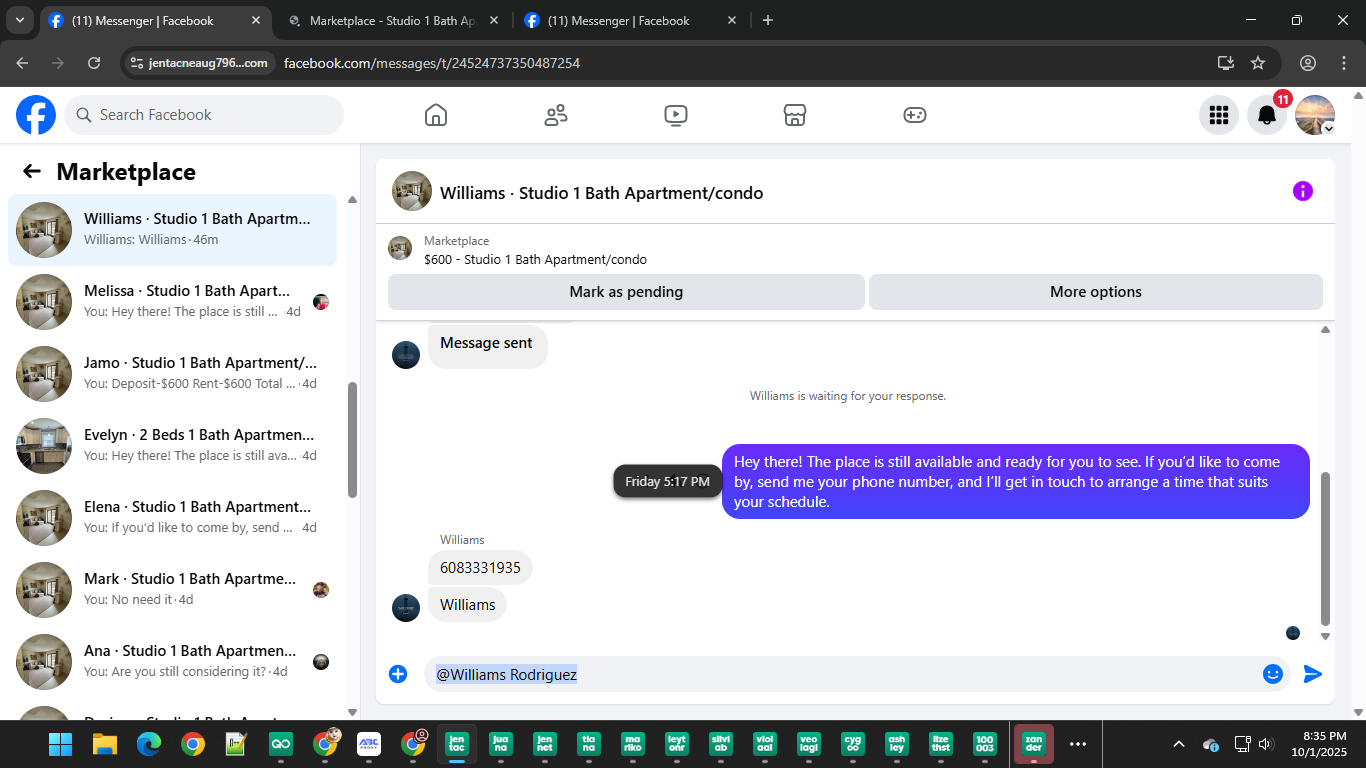Open the Windows Start menu
The image size is (1366, 768).
60,744
